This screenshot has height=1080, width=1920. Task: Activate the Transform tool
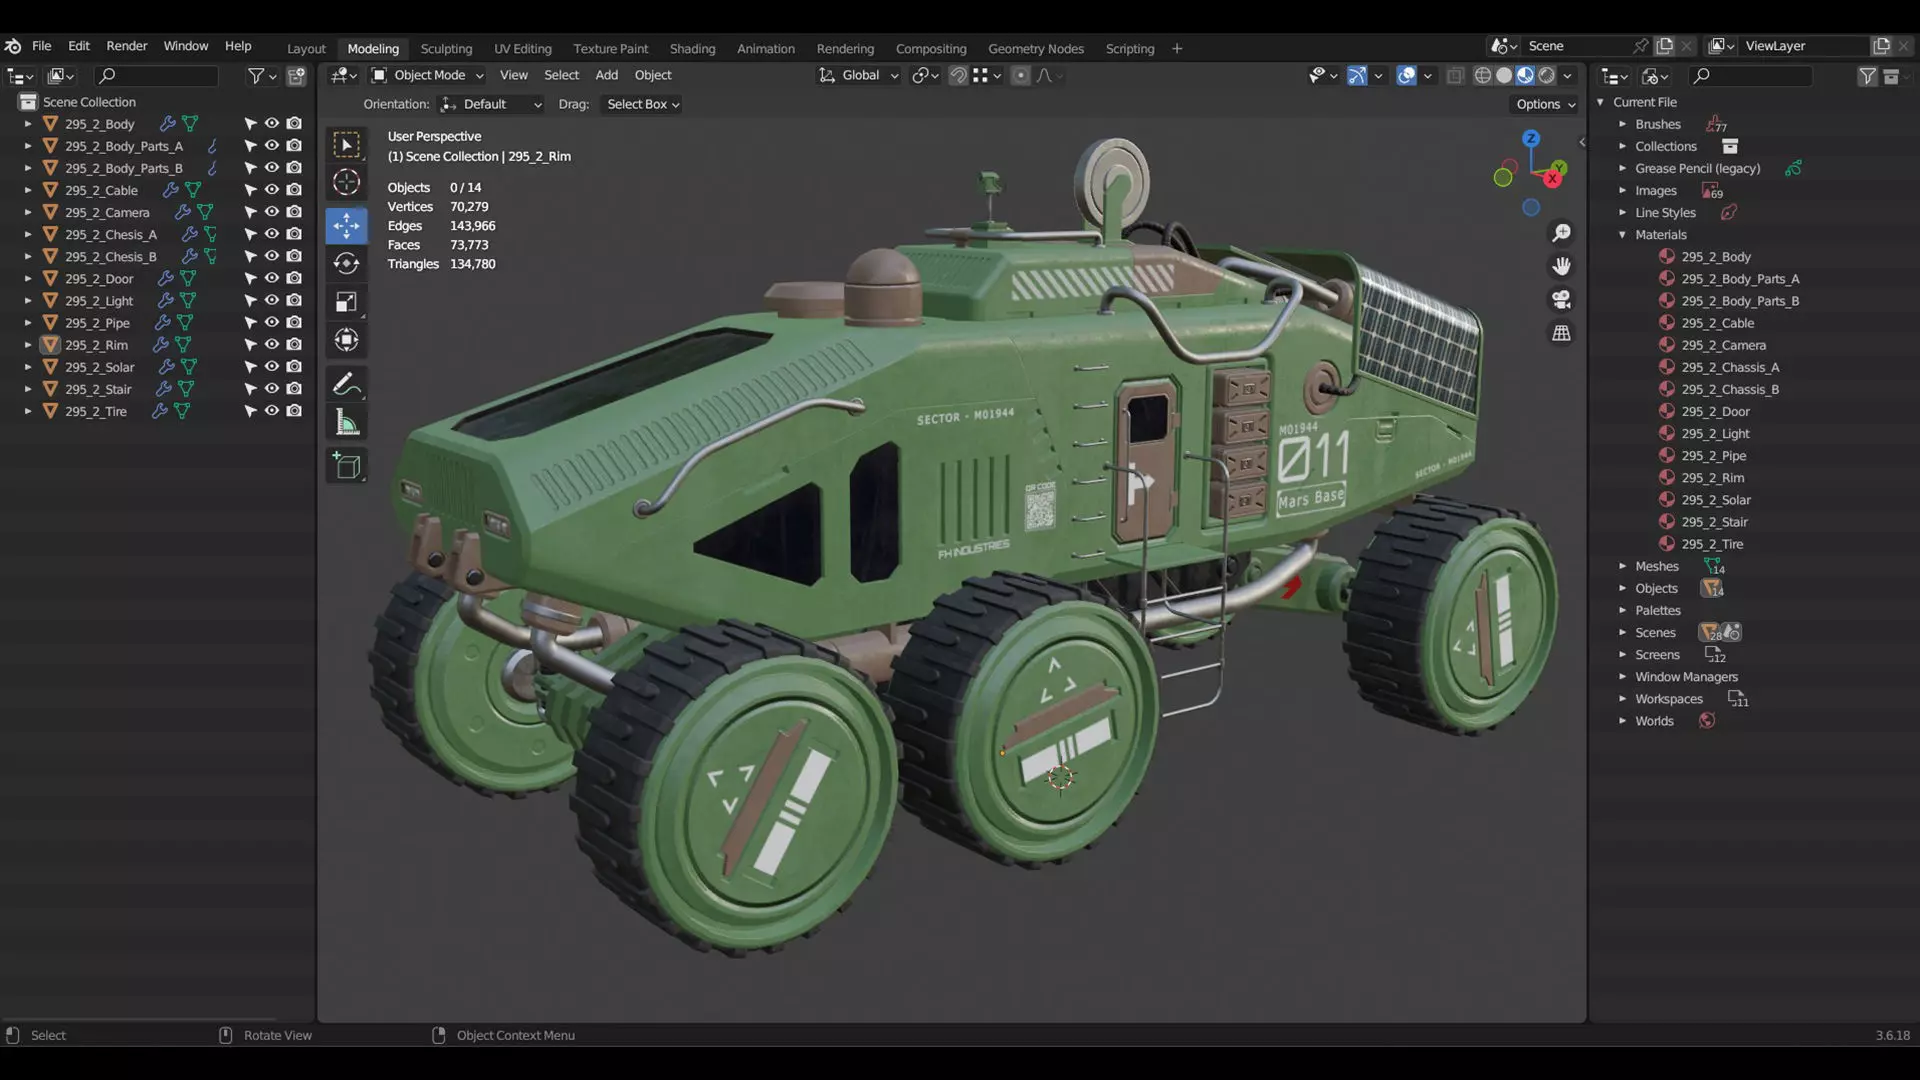[346, 340]
